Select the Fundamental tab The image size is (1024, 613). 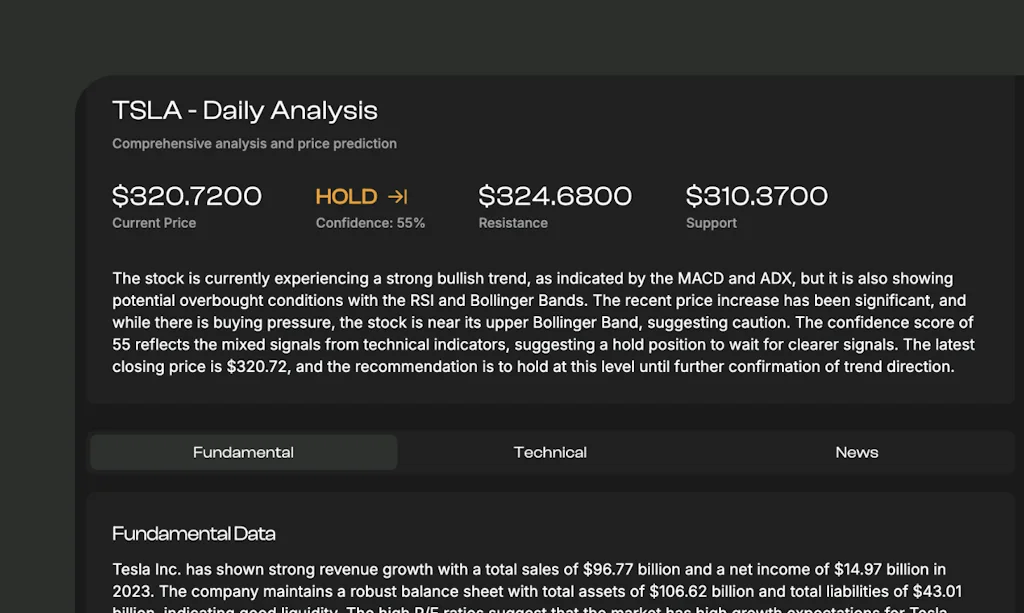point(243,452)
